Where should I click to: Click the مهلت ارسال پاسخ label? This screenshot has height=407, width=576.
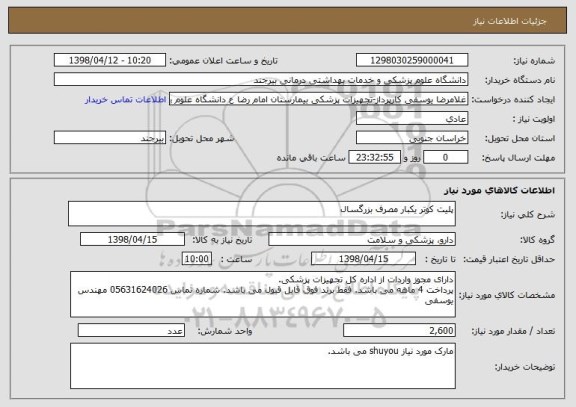(x=518, y=158)
